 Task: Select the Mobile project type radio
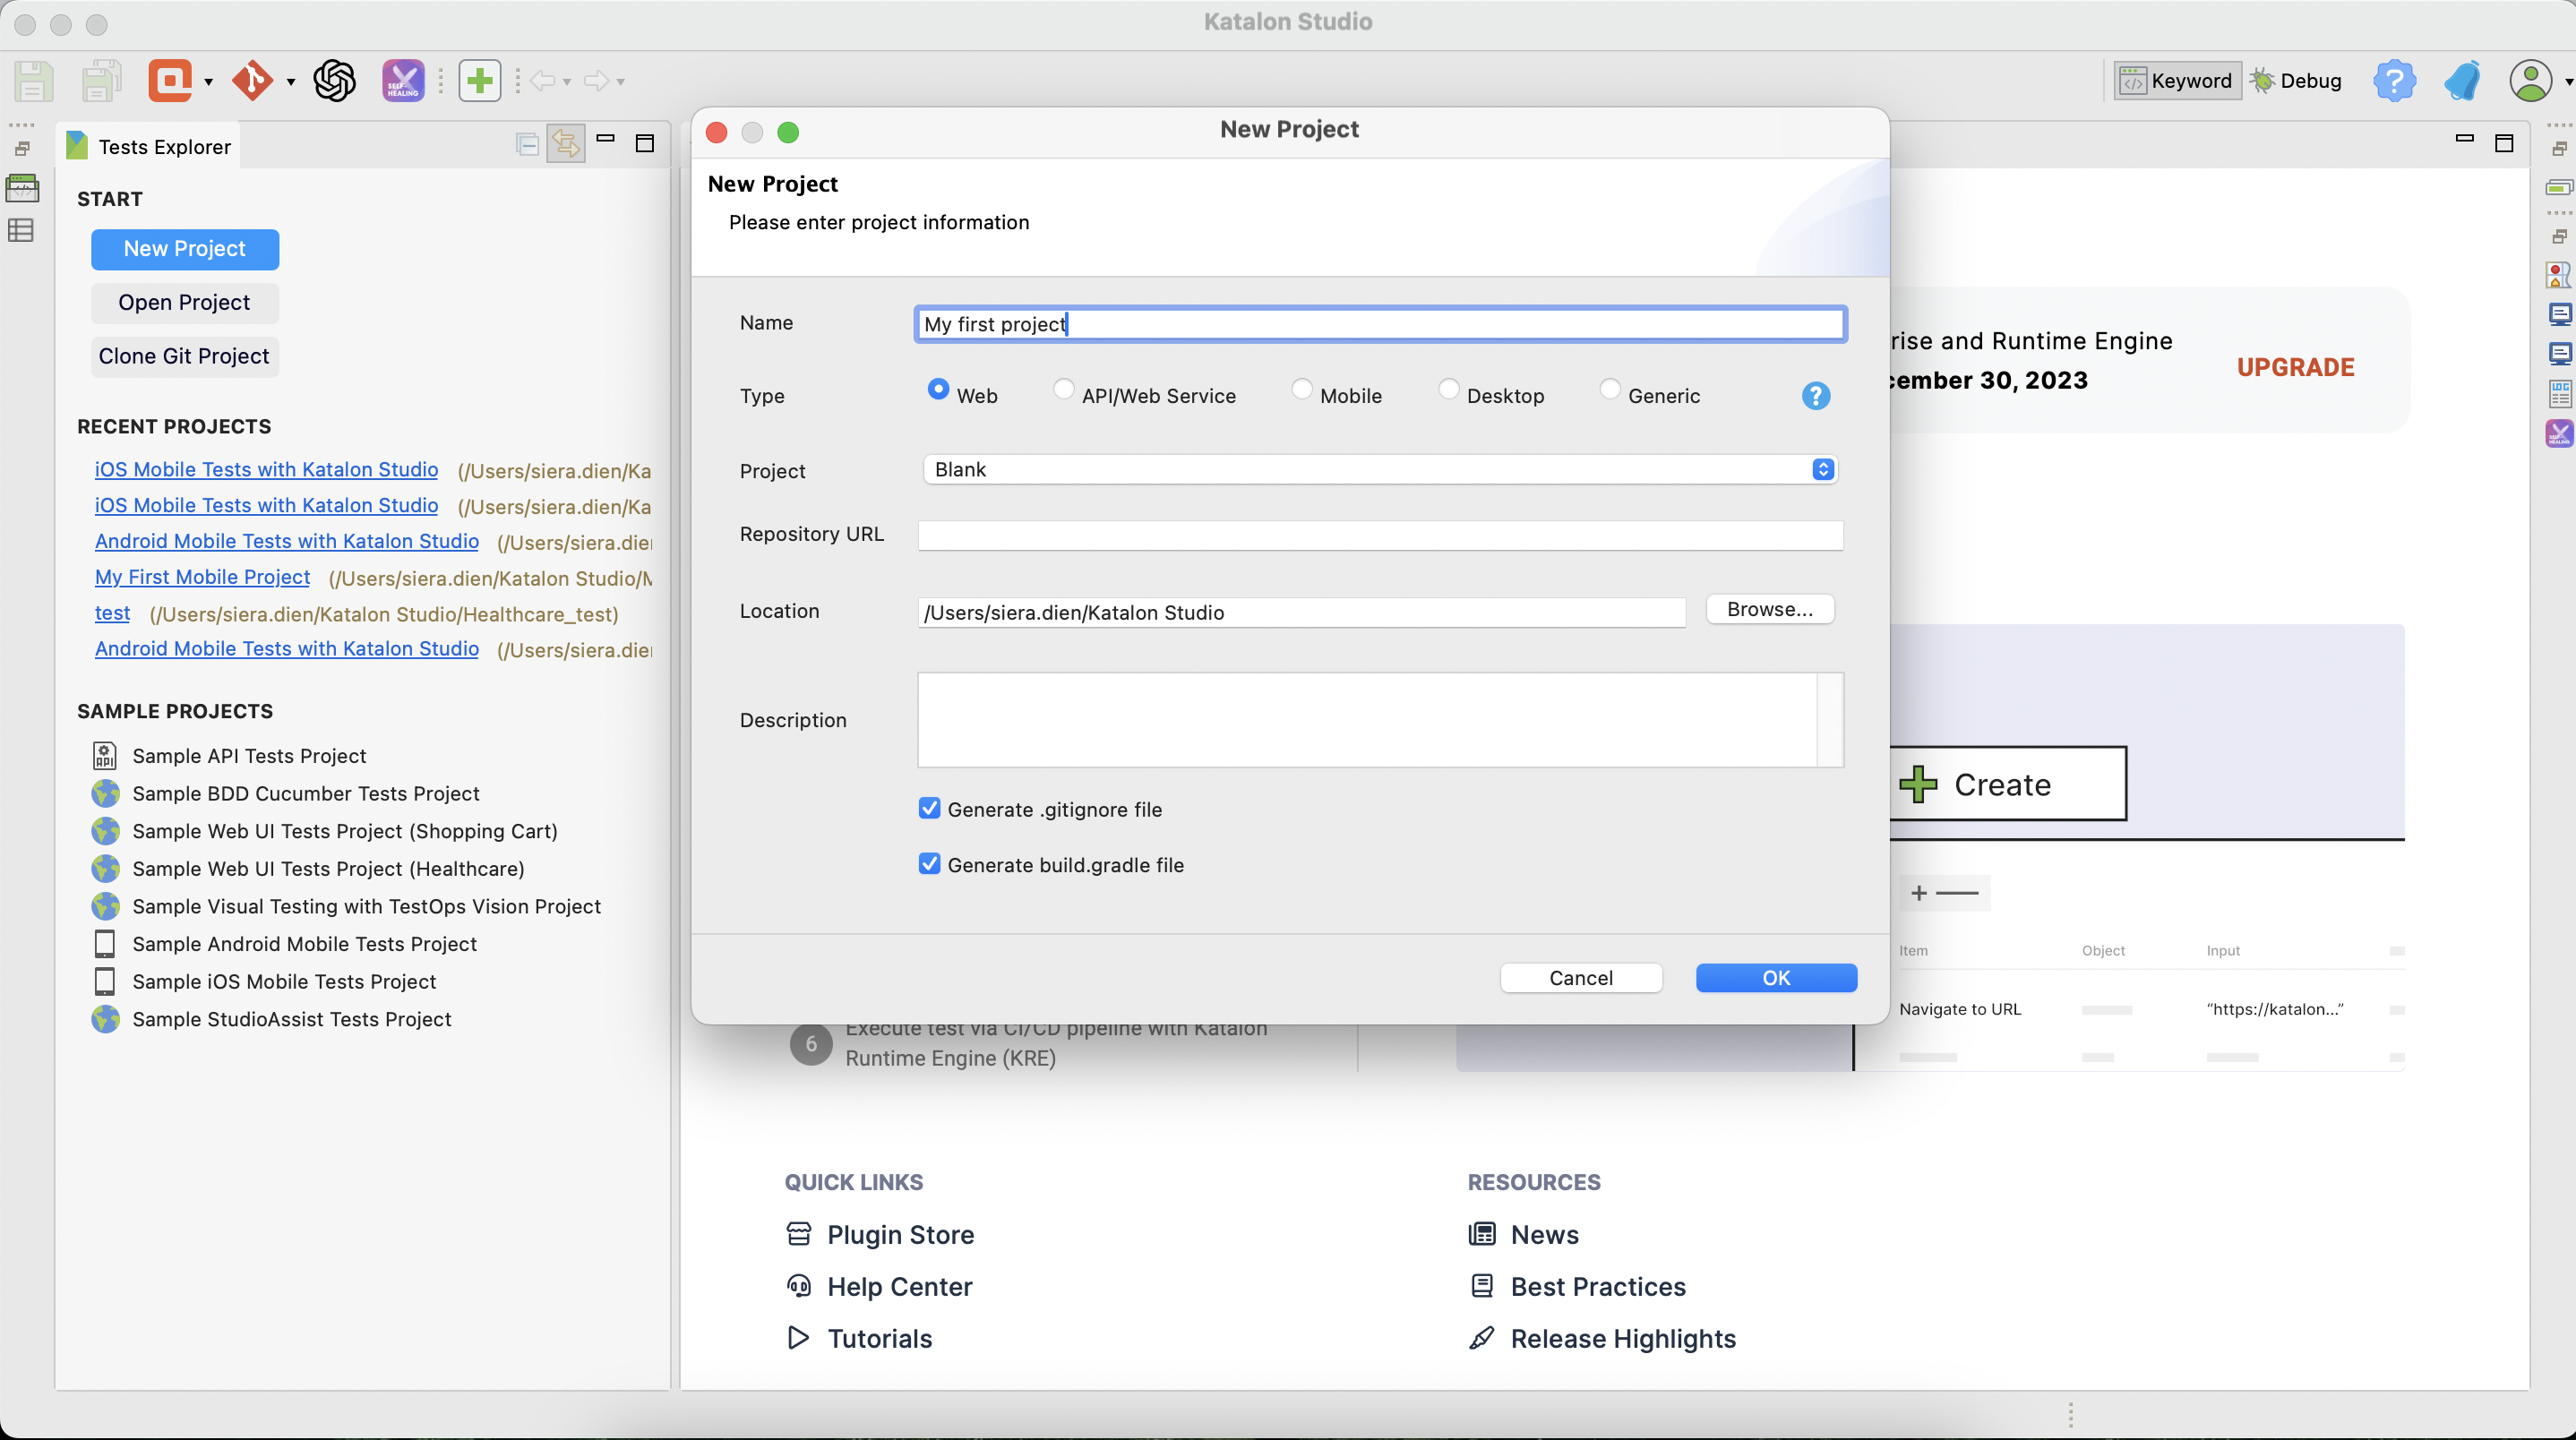[1302, 389]
